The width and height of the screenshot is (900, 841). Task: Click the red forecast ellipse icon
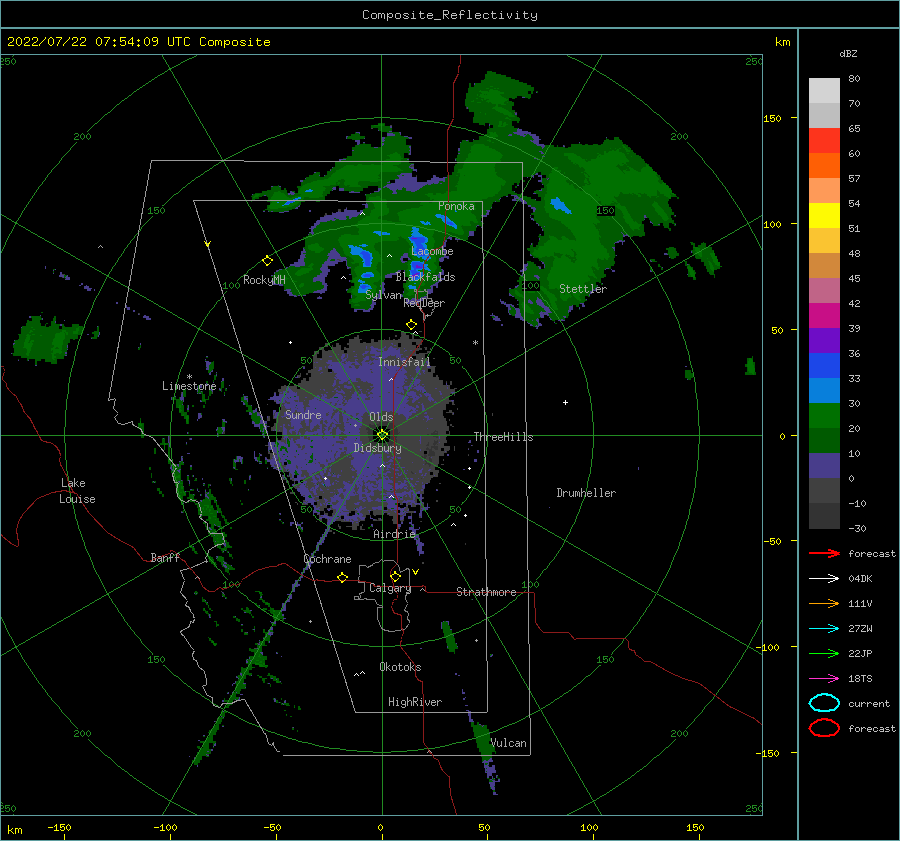(824, 728)
